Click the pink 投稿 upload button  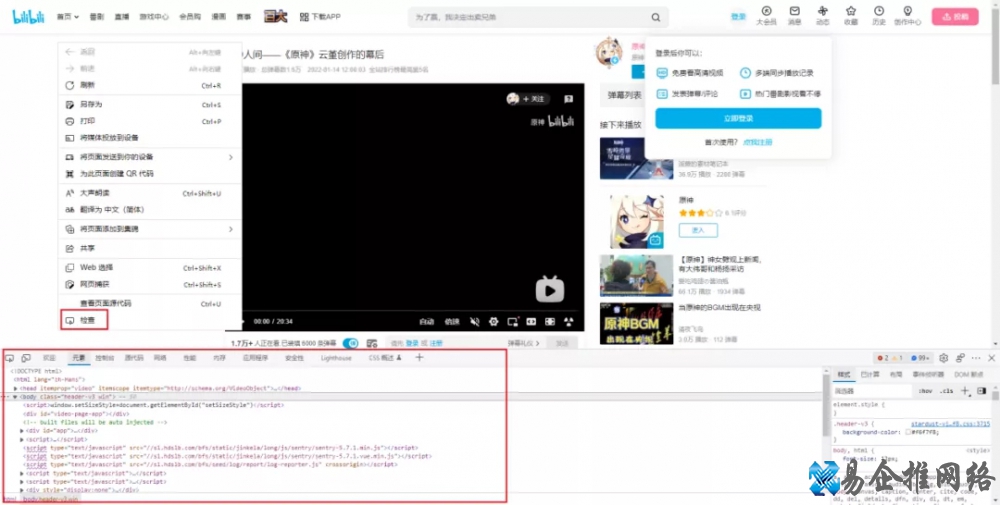point(955,17)
